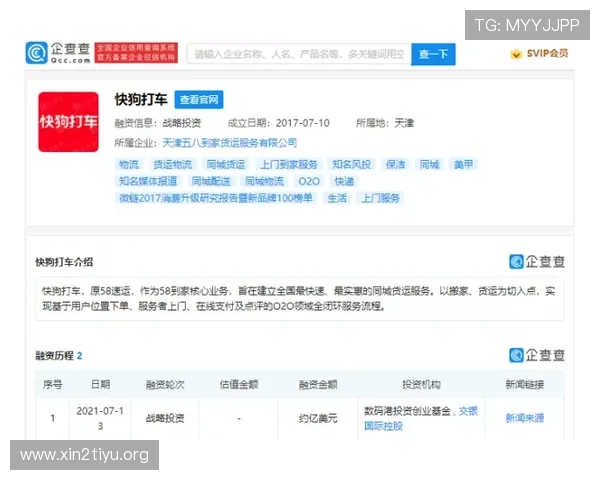This screenshot has height=480, width=600.
Task: Click 所属地 天津 text
Action: point(385,123)
